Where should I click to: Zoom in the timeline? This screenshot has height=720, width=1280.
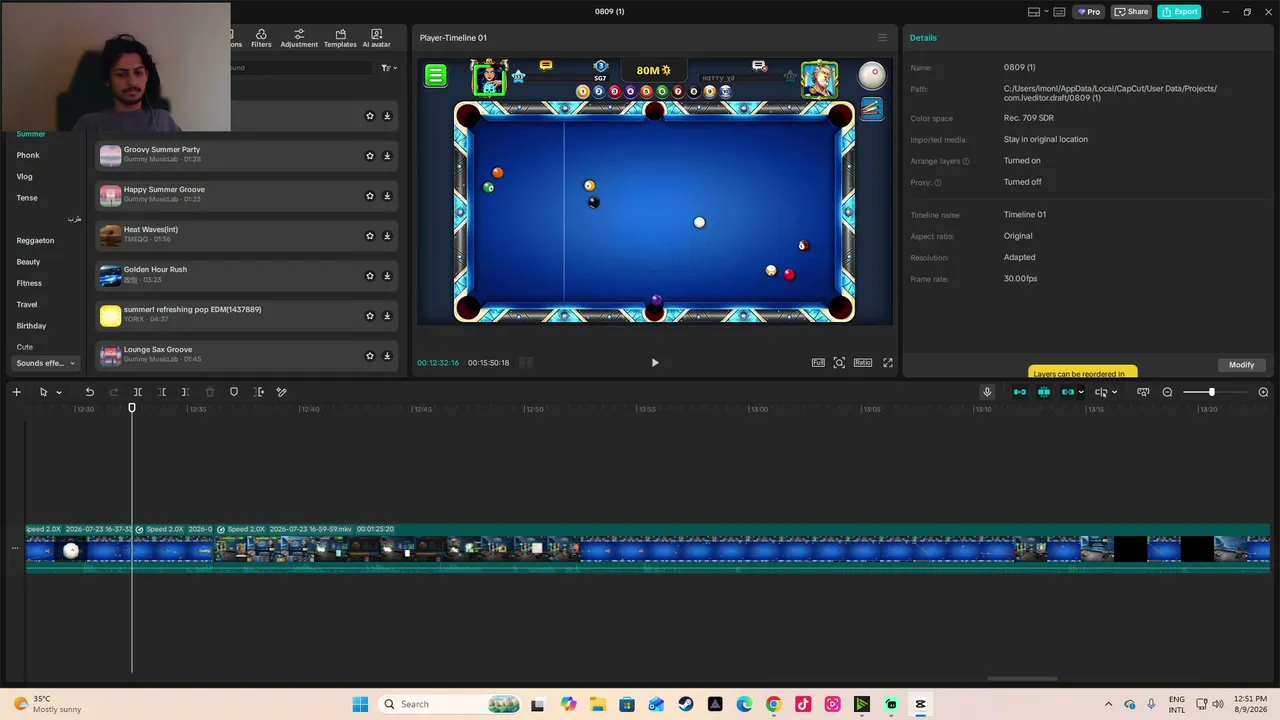tap(1263, 392)
